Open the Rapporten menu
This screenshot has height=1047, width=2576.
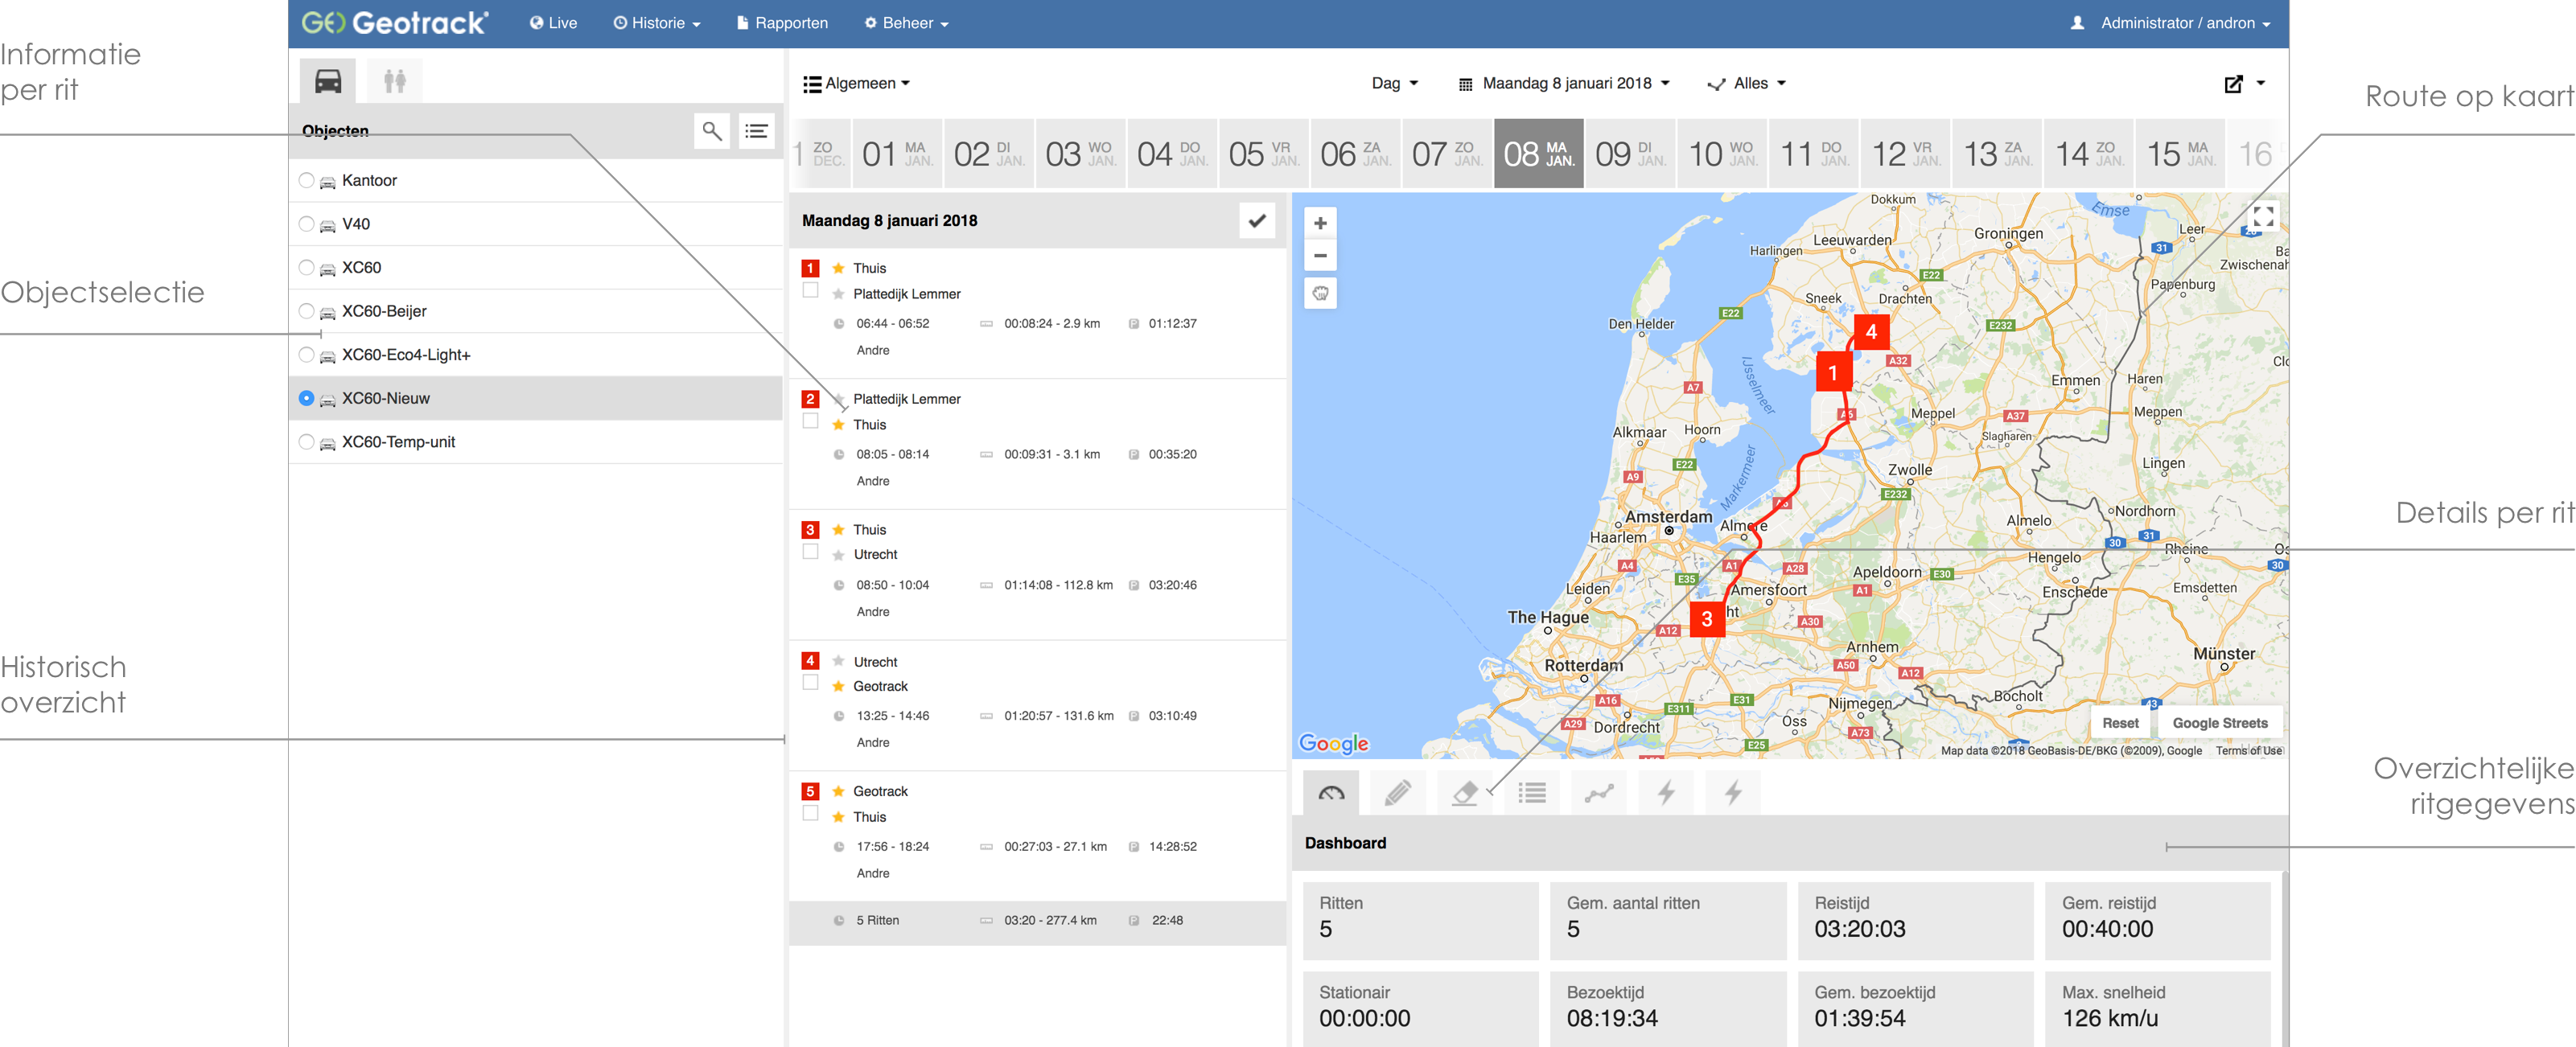[x=783, y=22]
